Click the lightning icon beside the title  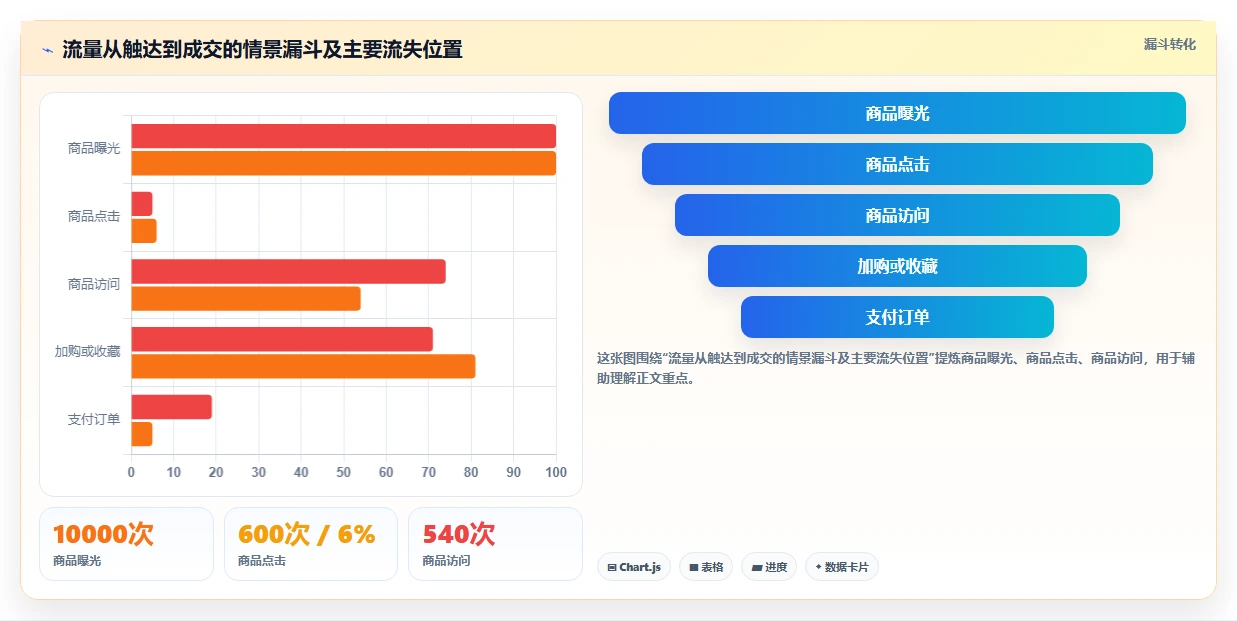pos(47,50)
